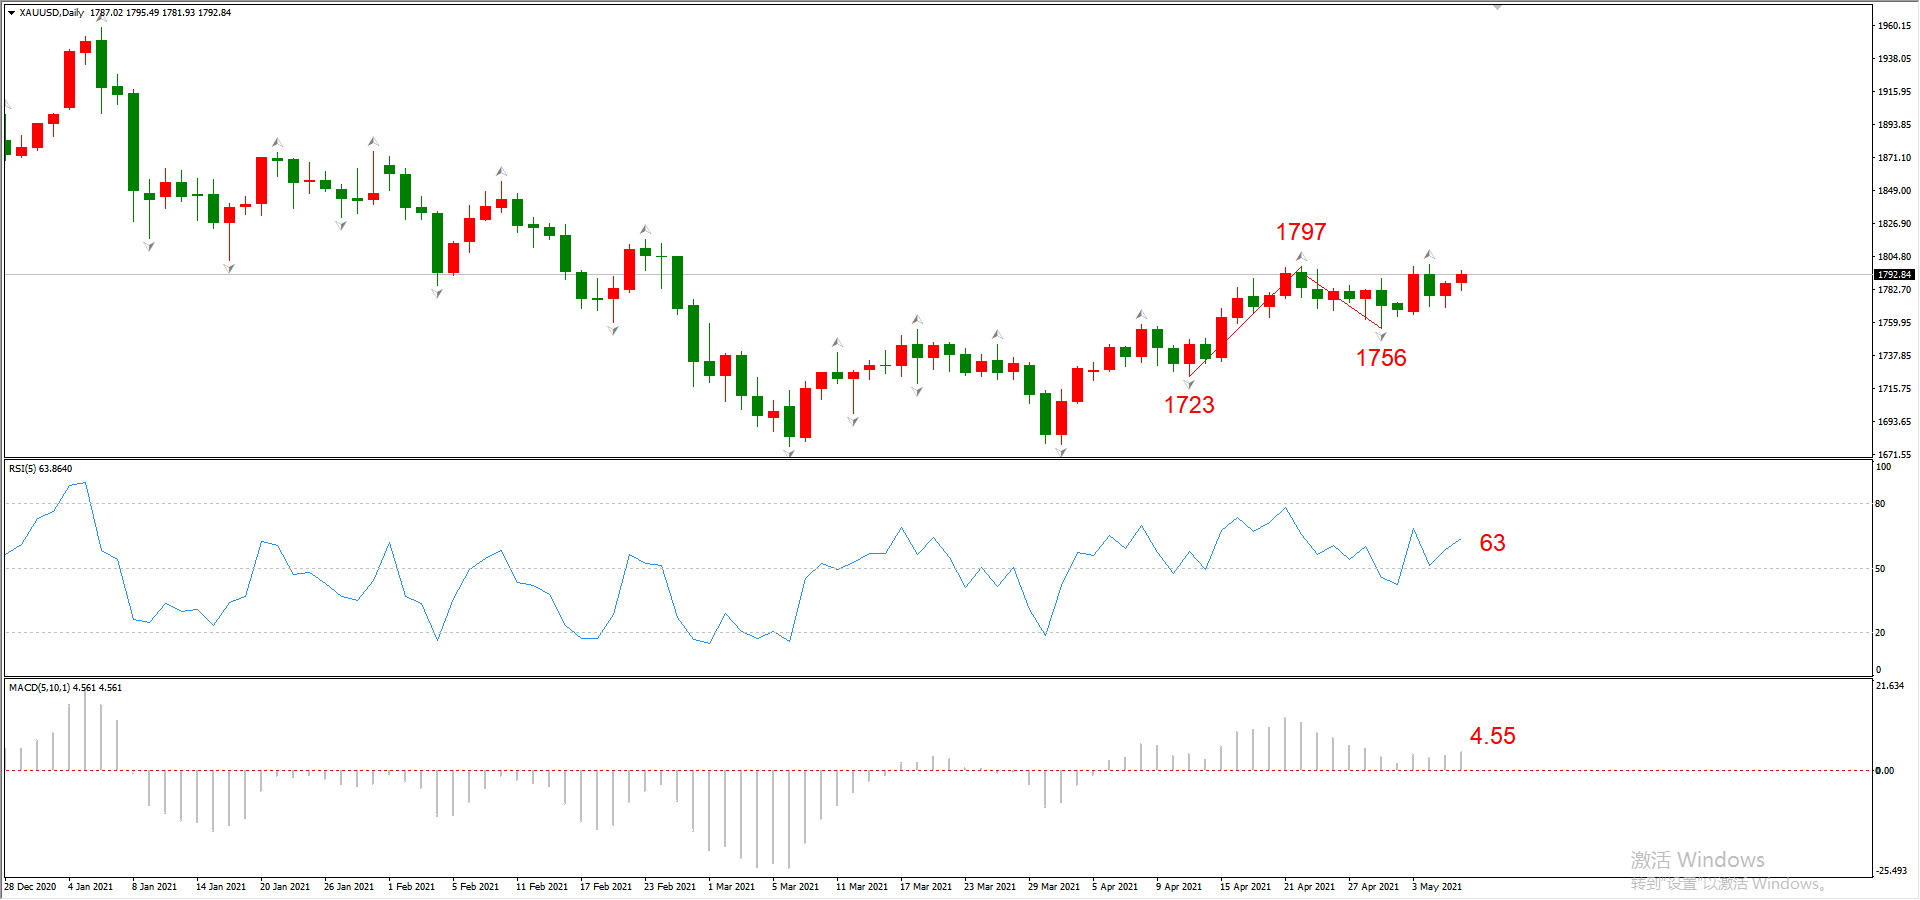Click the 3 May 2021 date label

point(1437,887)
